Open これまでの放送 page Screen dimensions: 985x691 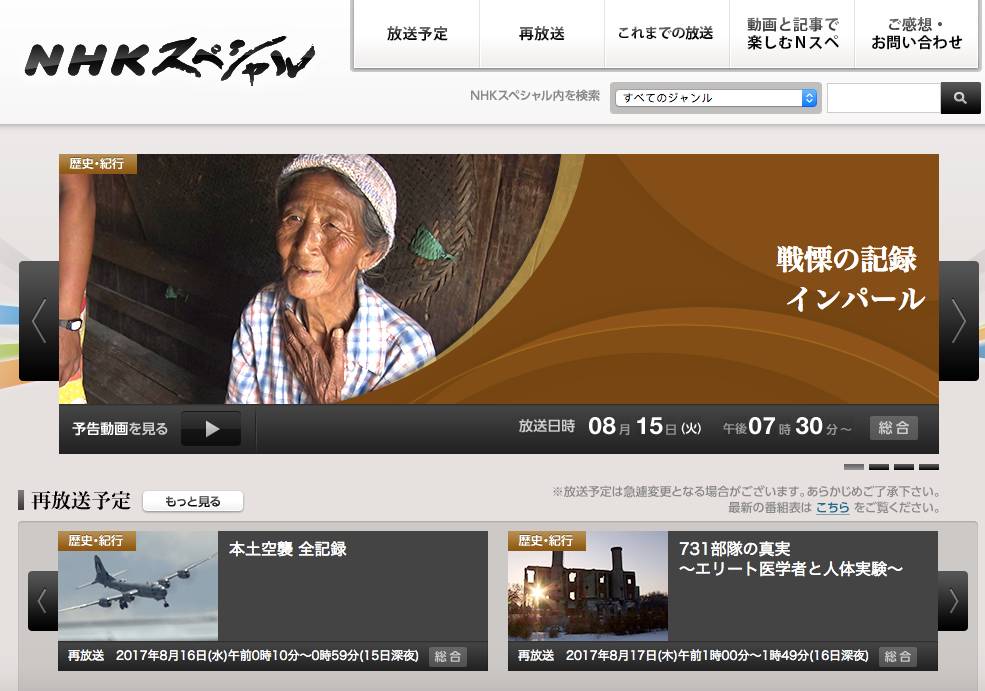(666, 33)
